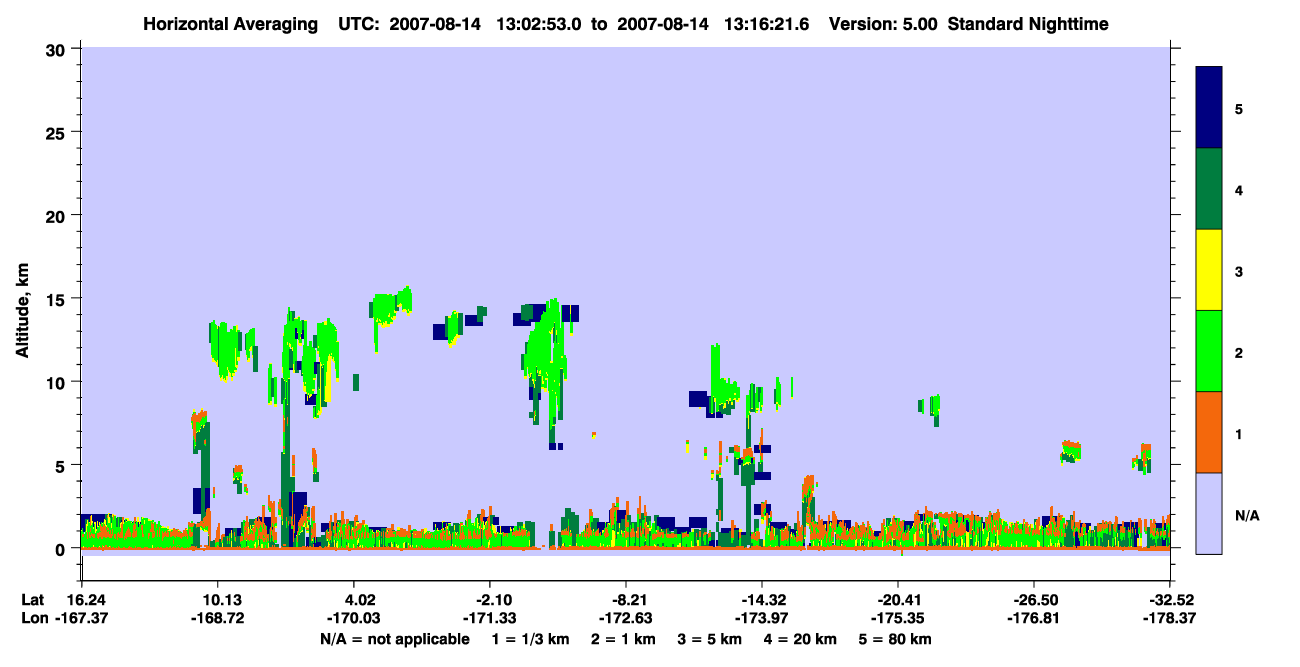The width and height of the screenshot is (1300, 667).
Task: Click the dark blue 80 km colorbar segment
Action: (1209, 108)
